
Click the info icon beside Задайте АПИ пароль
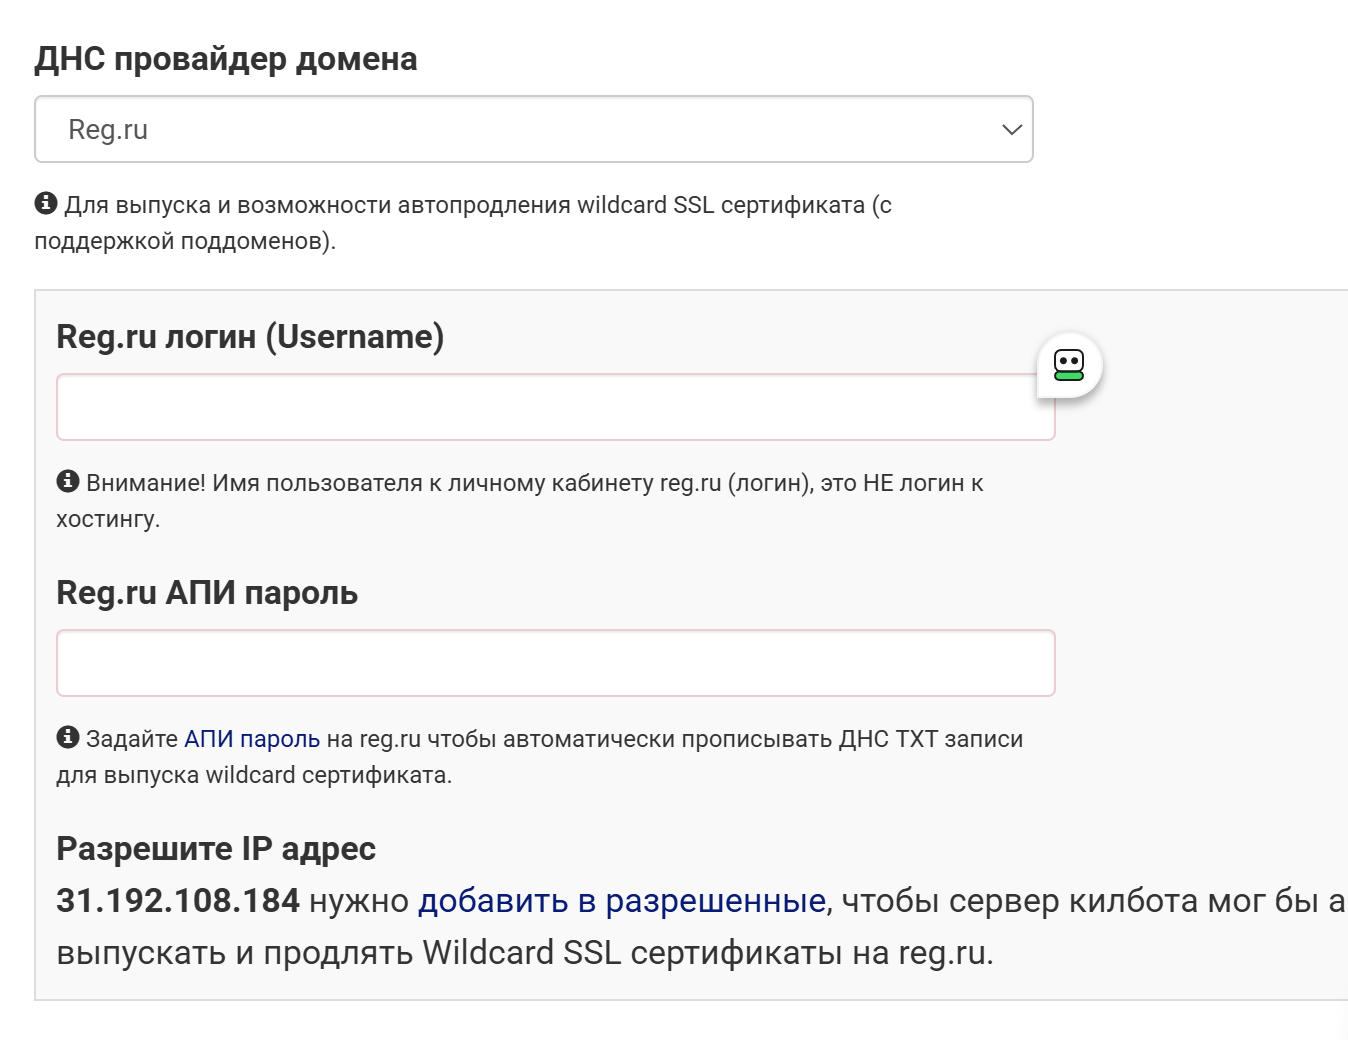point(68,737)
